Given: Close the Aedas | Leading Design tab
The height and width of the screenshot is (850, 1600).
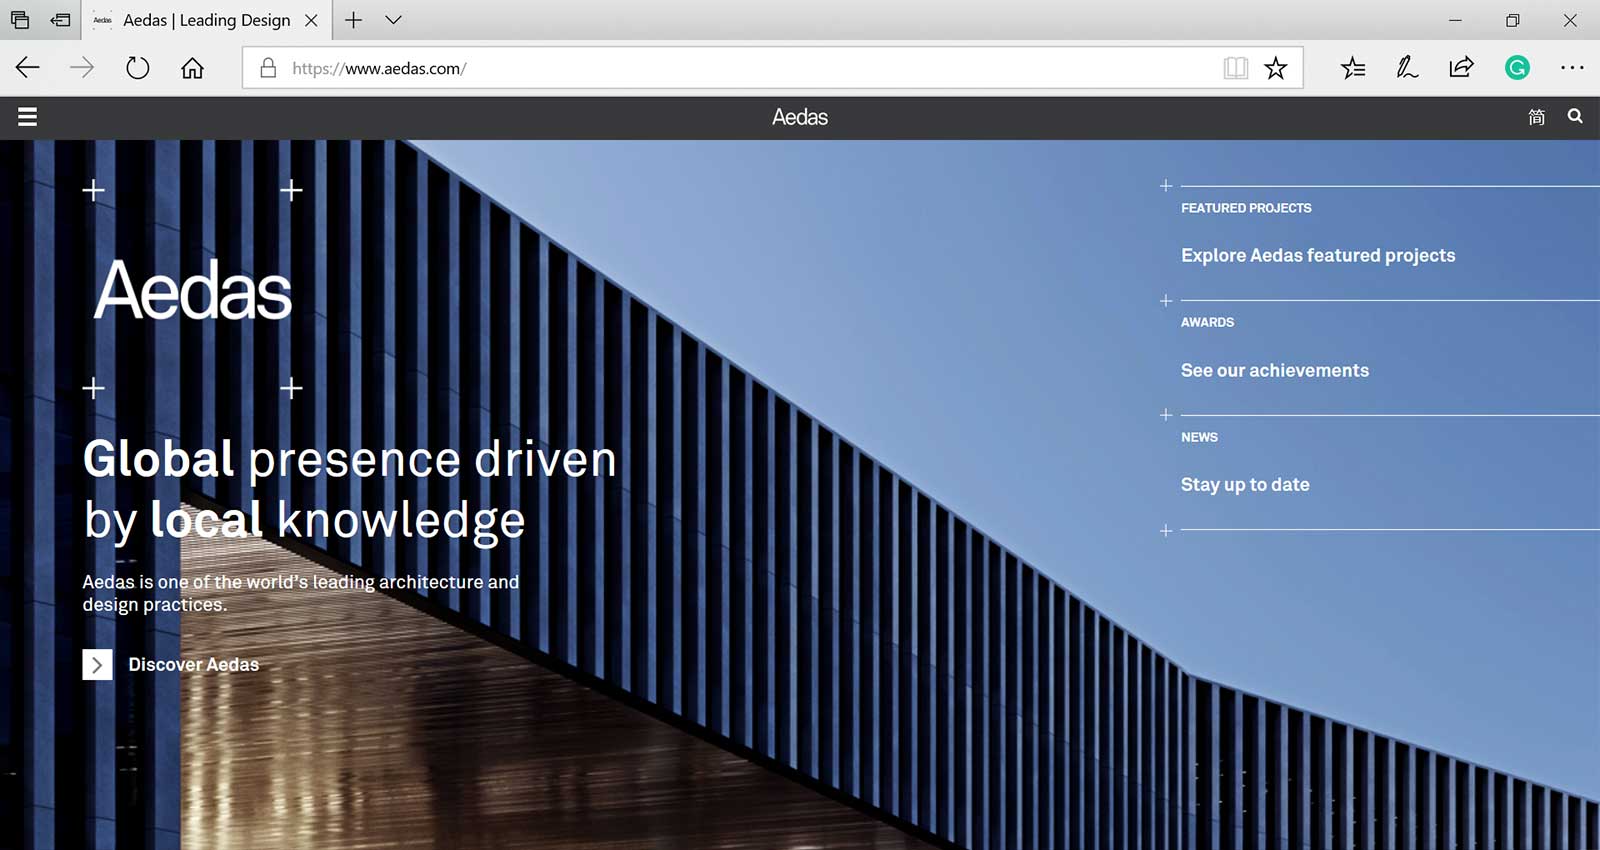Looking at the screenshot, I should pos(311,20).
